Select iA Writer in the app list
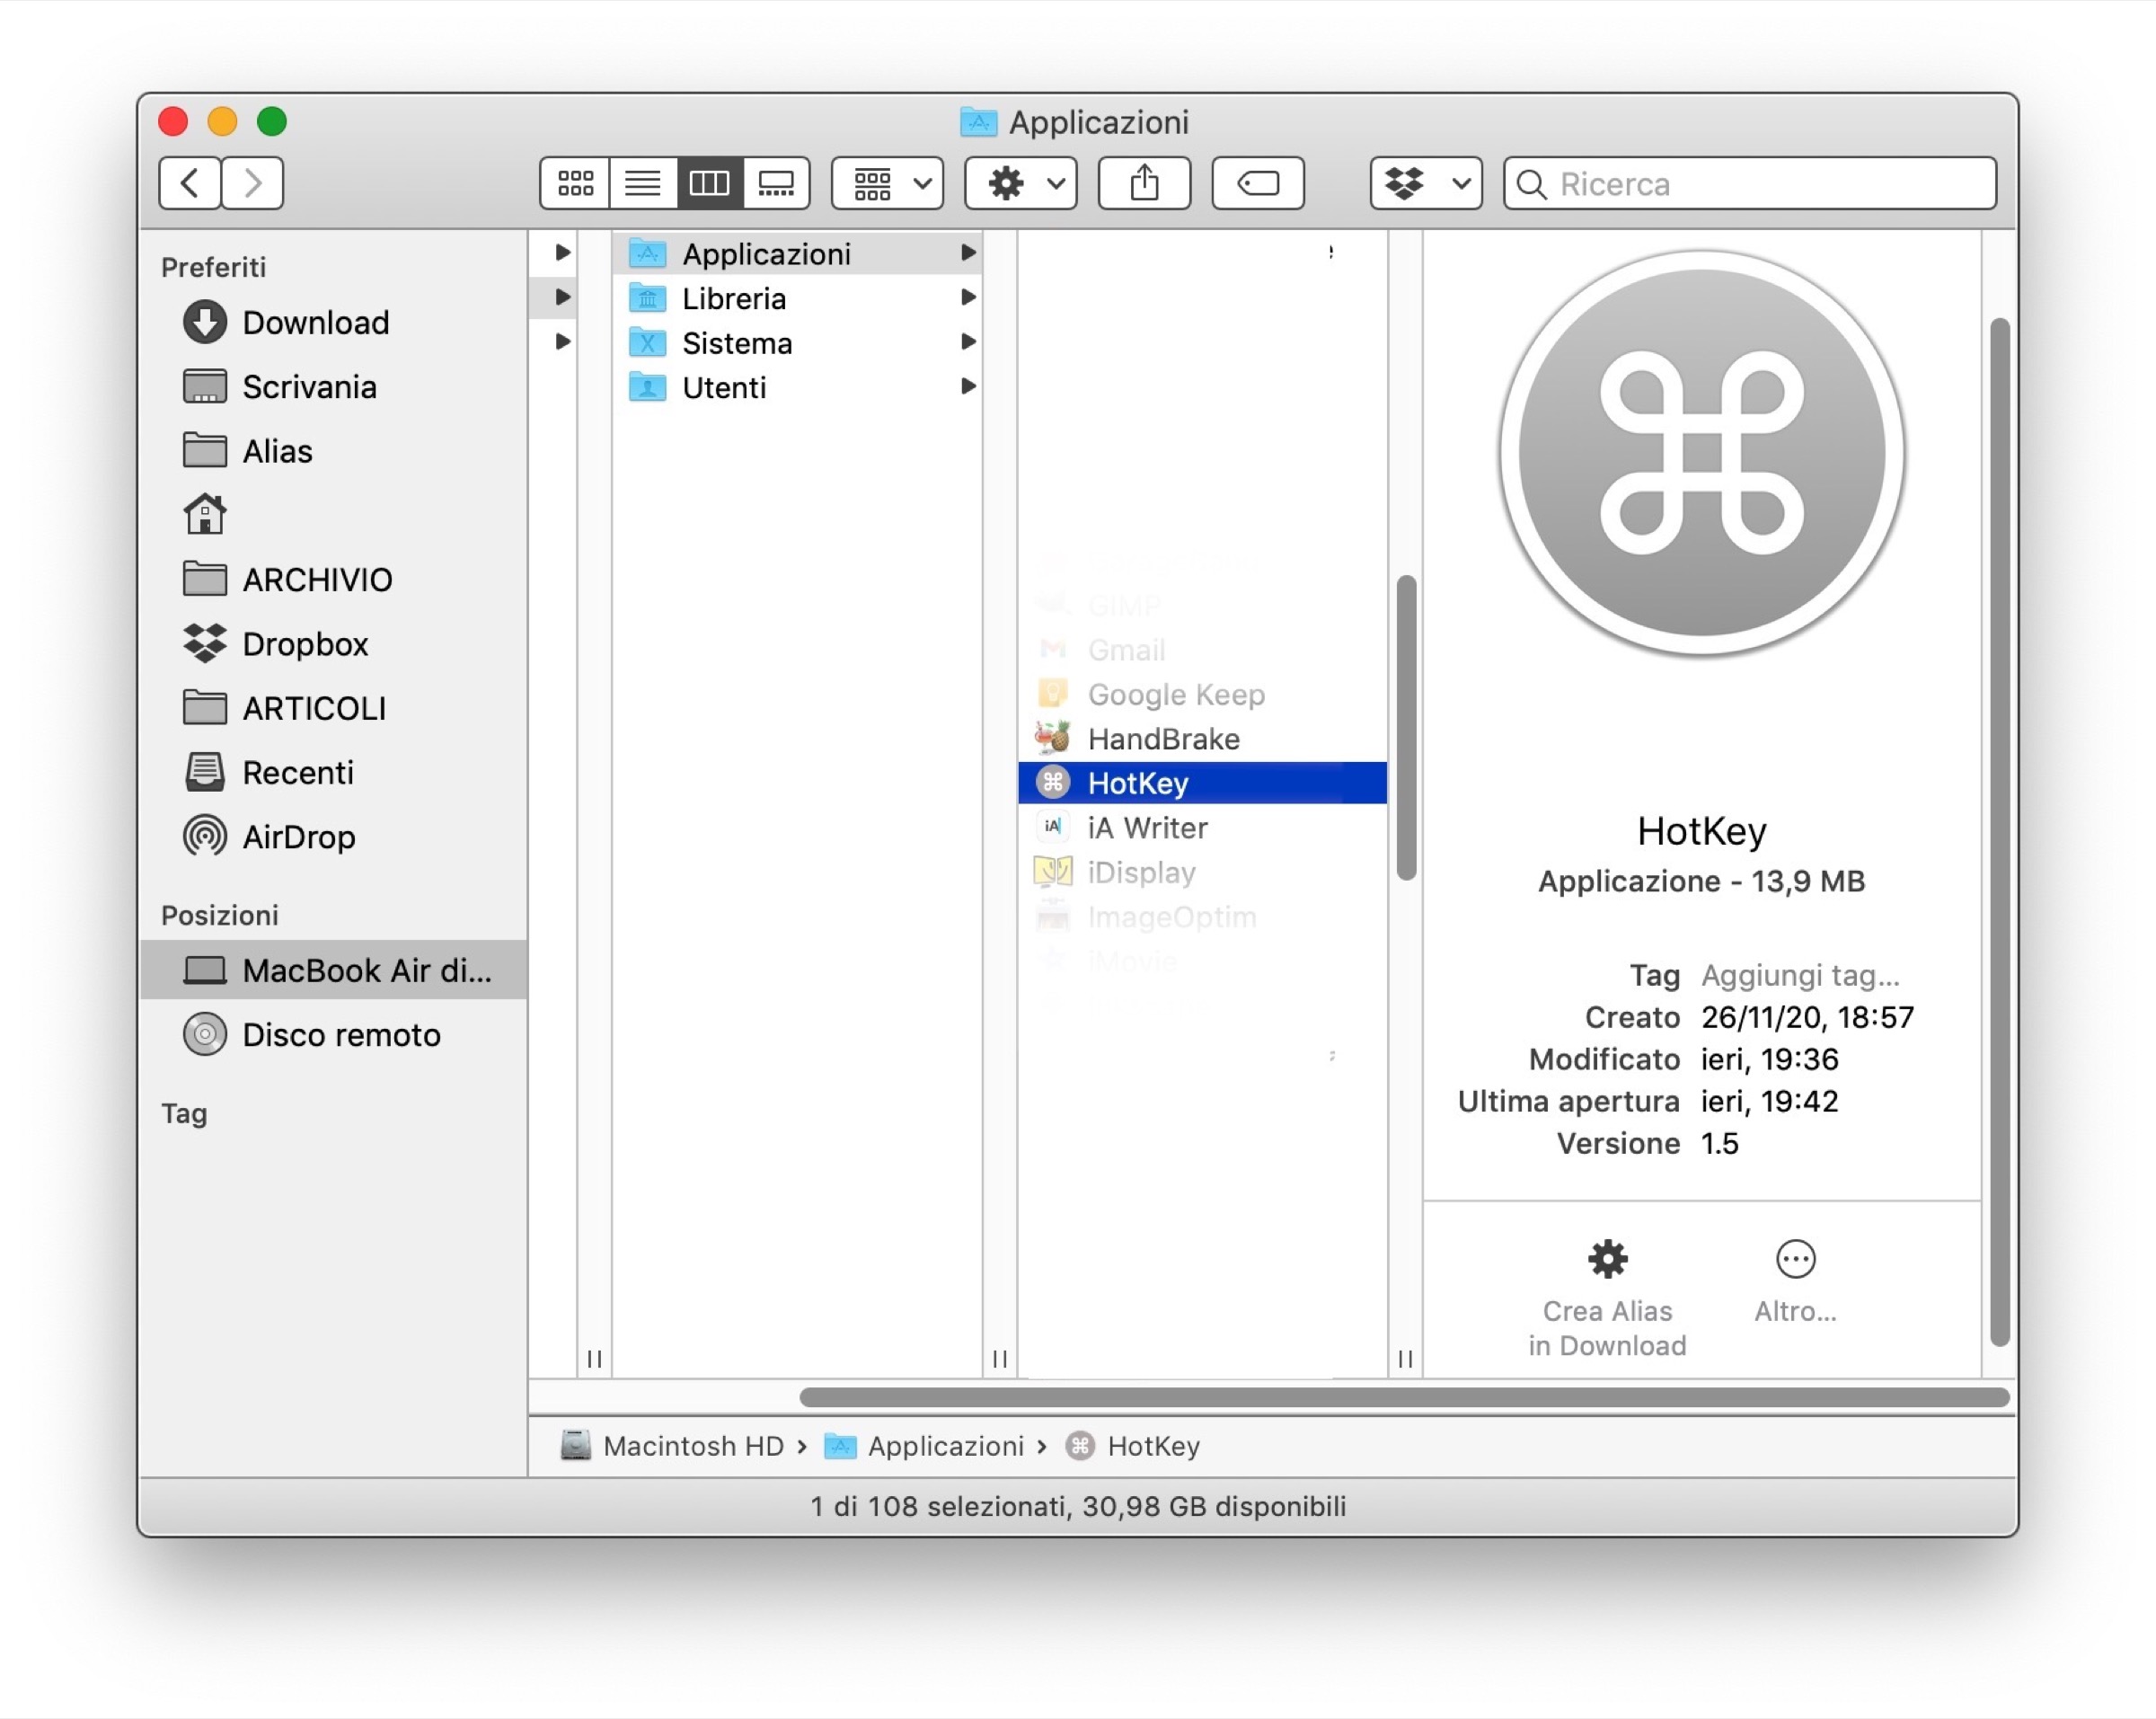This screenshot has height=1719, width=2156. pos(1147,828)
